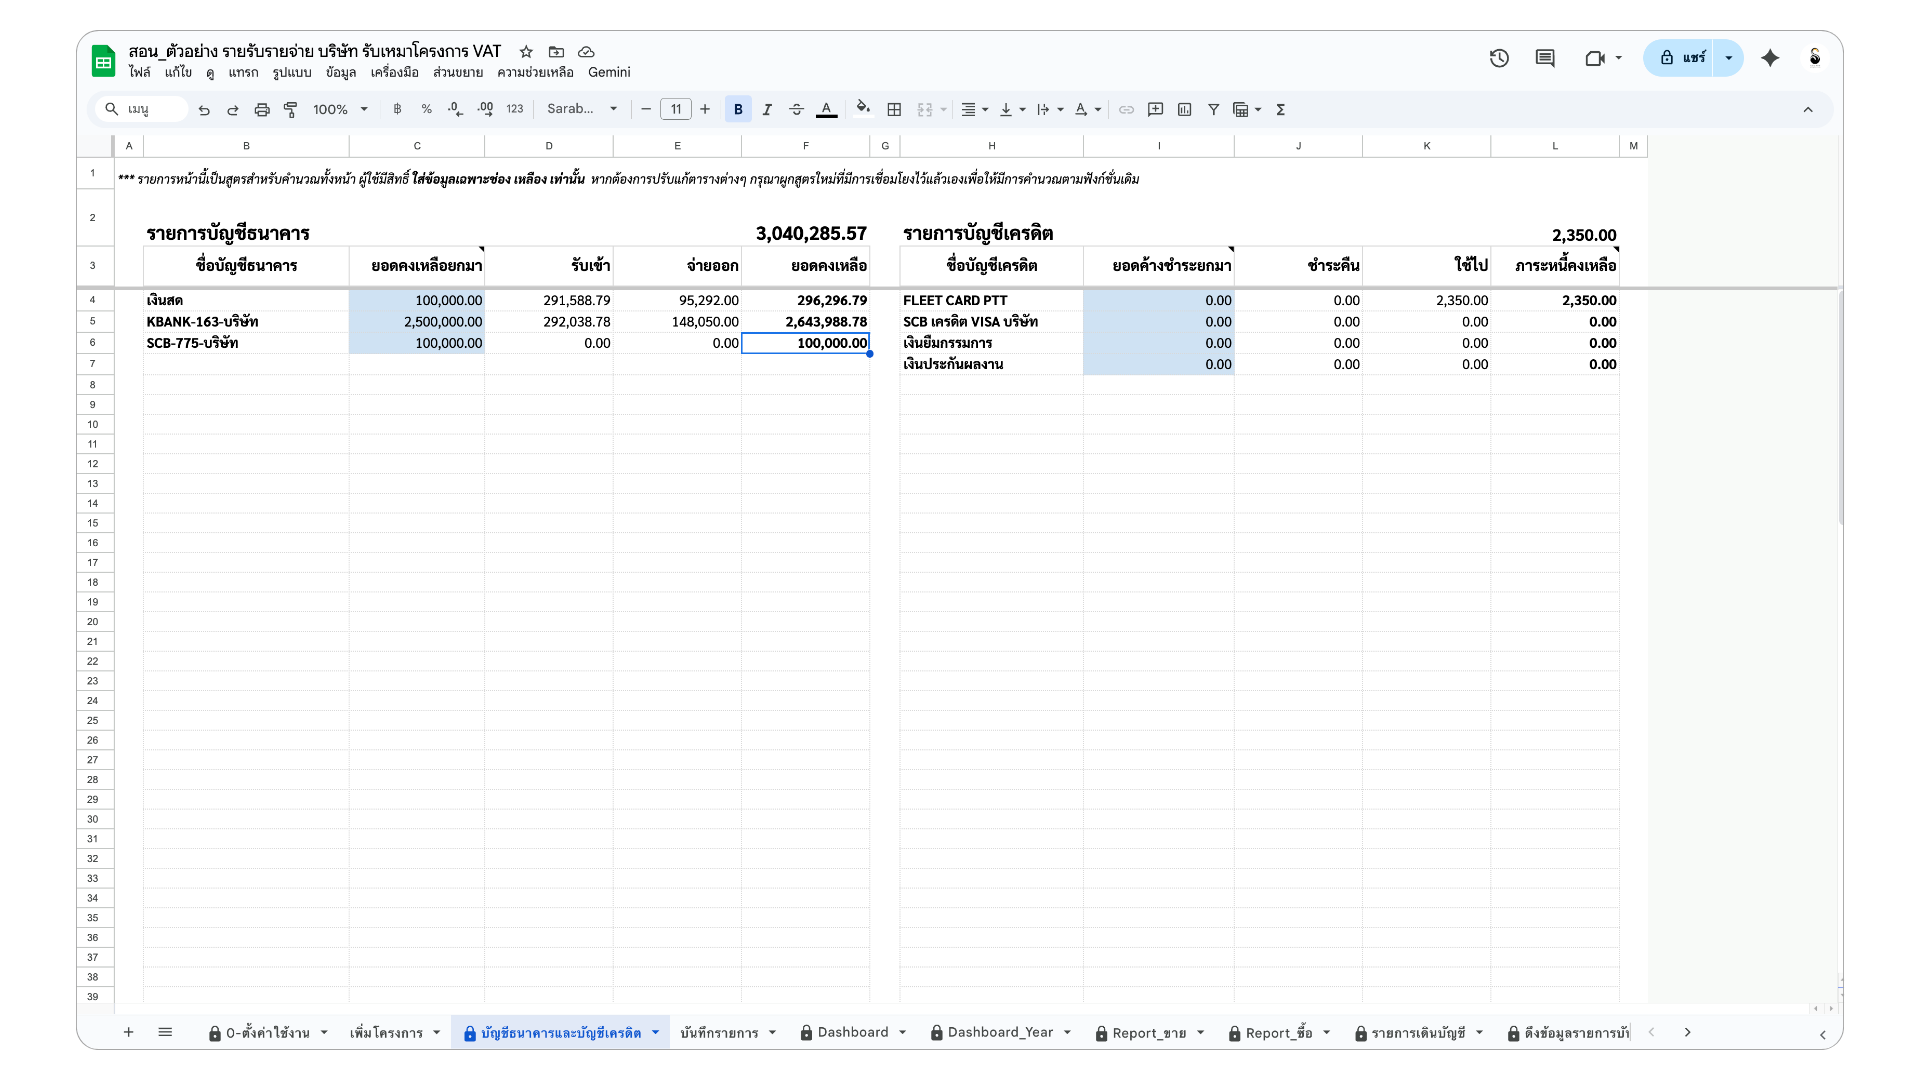Toggle bold formatting
Viewport: 1920px width, 1080px height.
pyautogui.click(x=738, y=110)
